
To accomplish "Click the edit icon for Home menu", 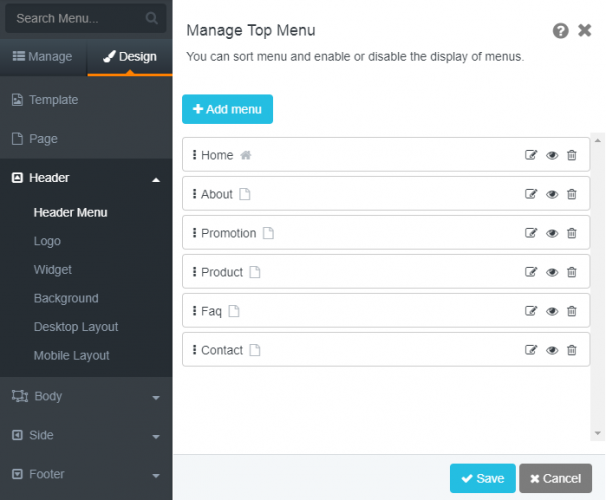I will click(x=531, y=155).
